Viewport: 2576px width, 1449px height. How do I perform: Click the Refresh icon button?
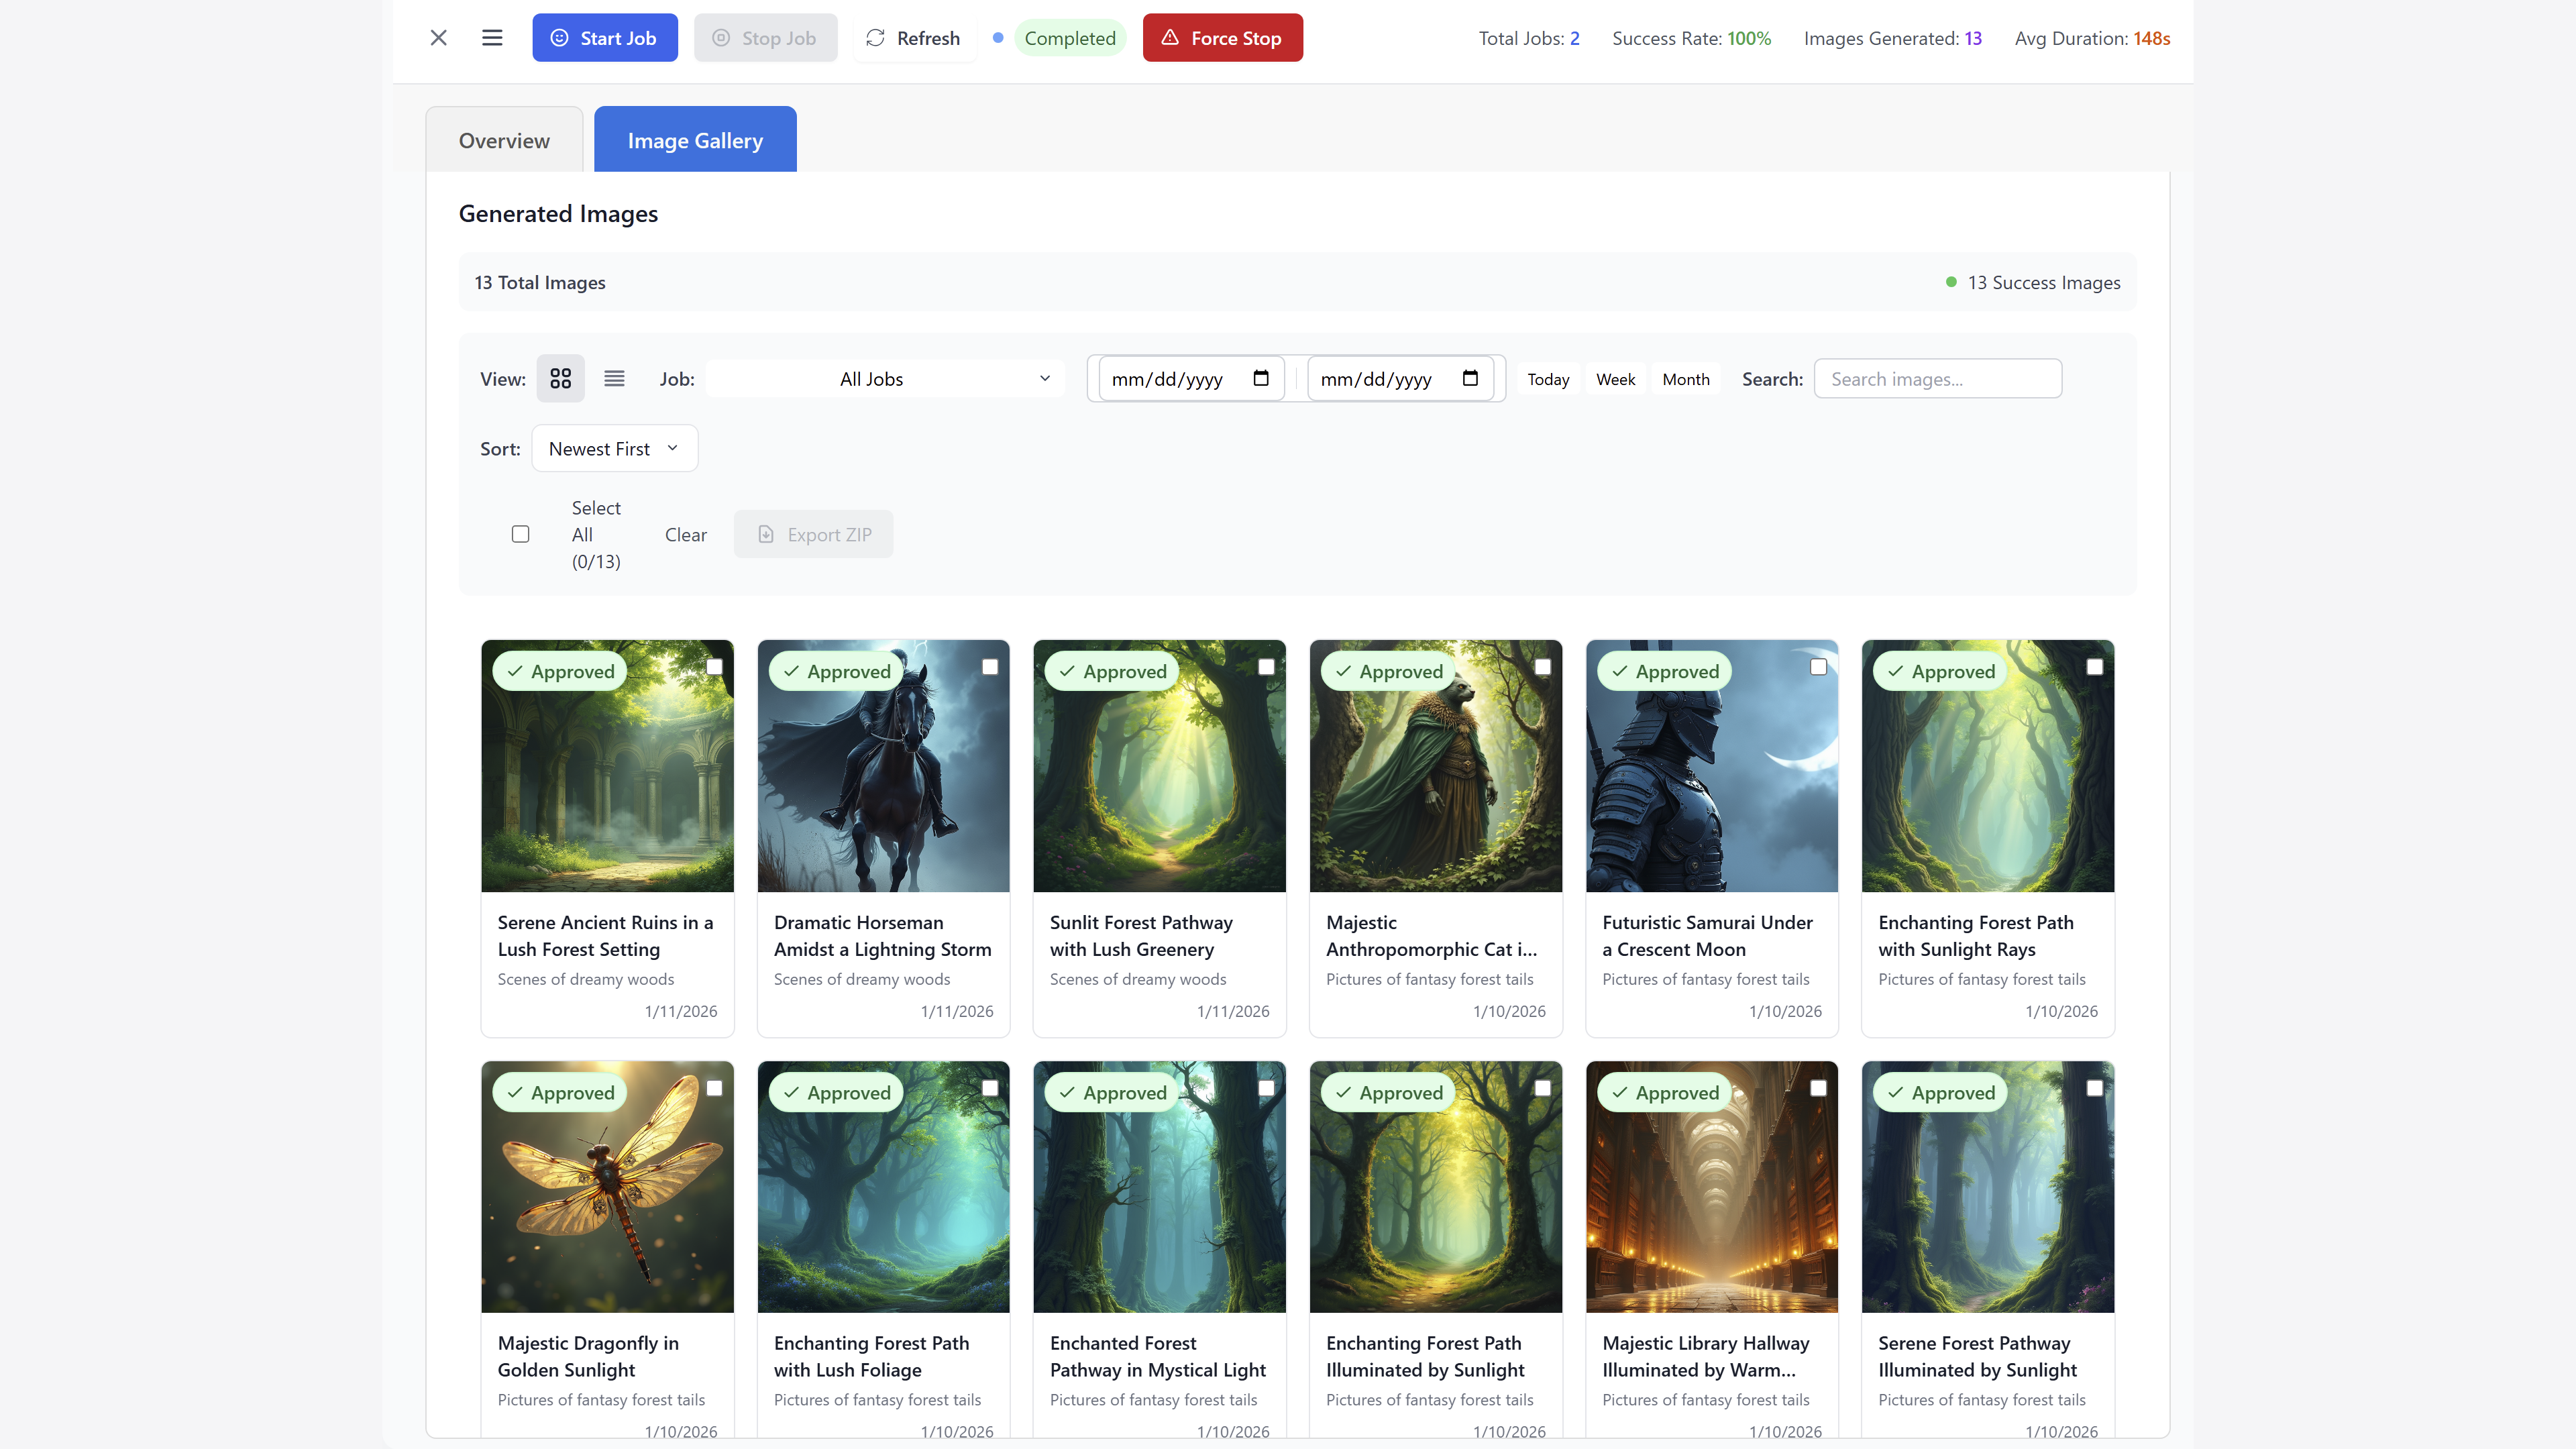(913, 38)
